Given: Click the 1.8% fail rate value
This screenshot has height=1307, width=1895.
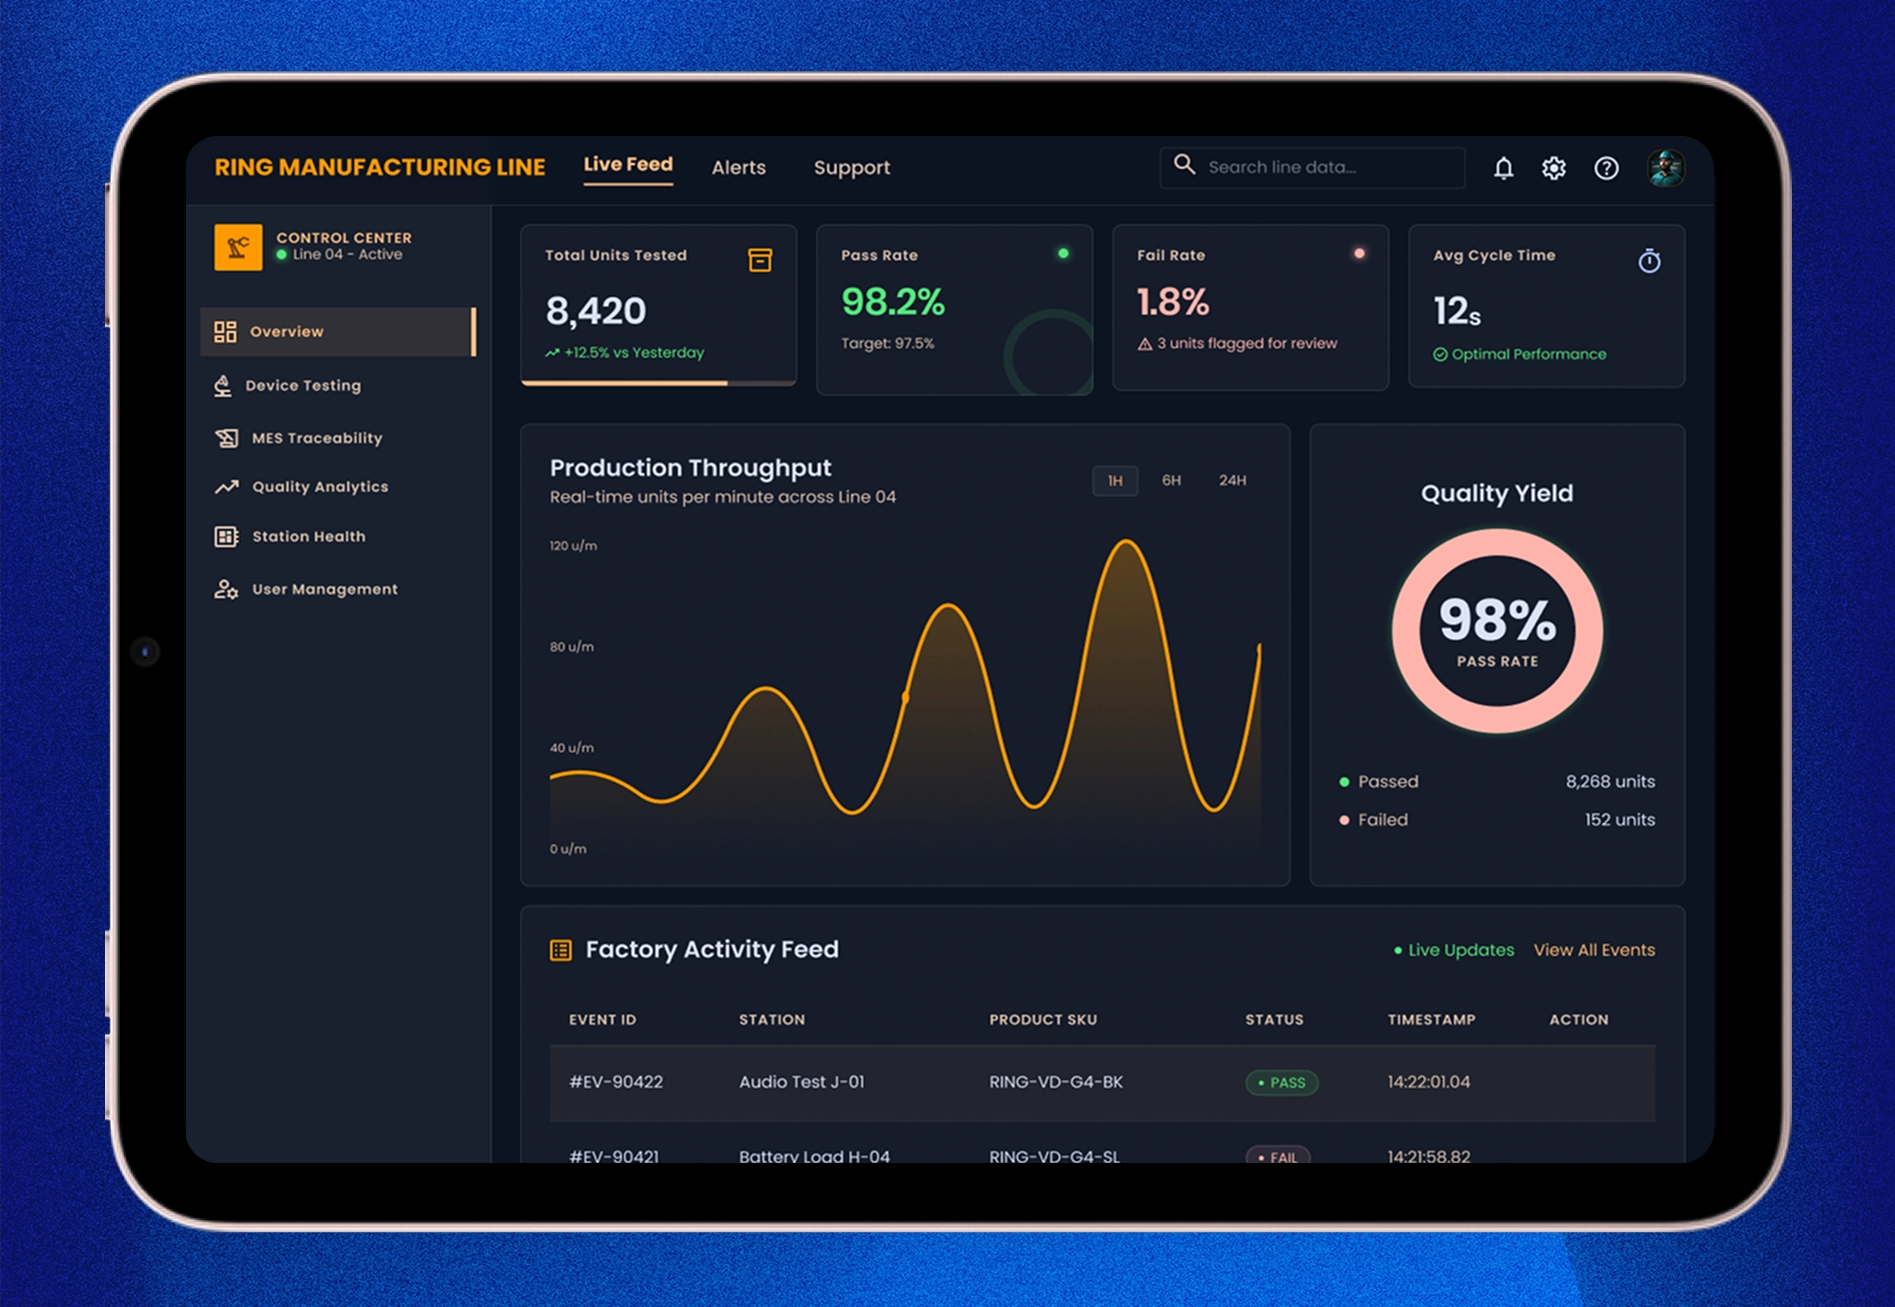Looking at the screenshot, I should (1173, 302).
